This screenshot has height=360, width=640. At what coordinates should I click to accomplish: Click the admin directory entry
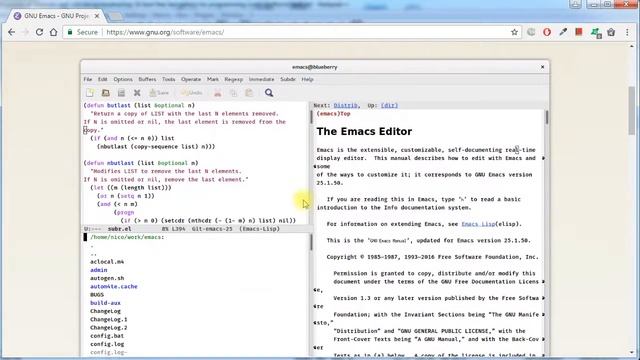(99, 270)
